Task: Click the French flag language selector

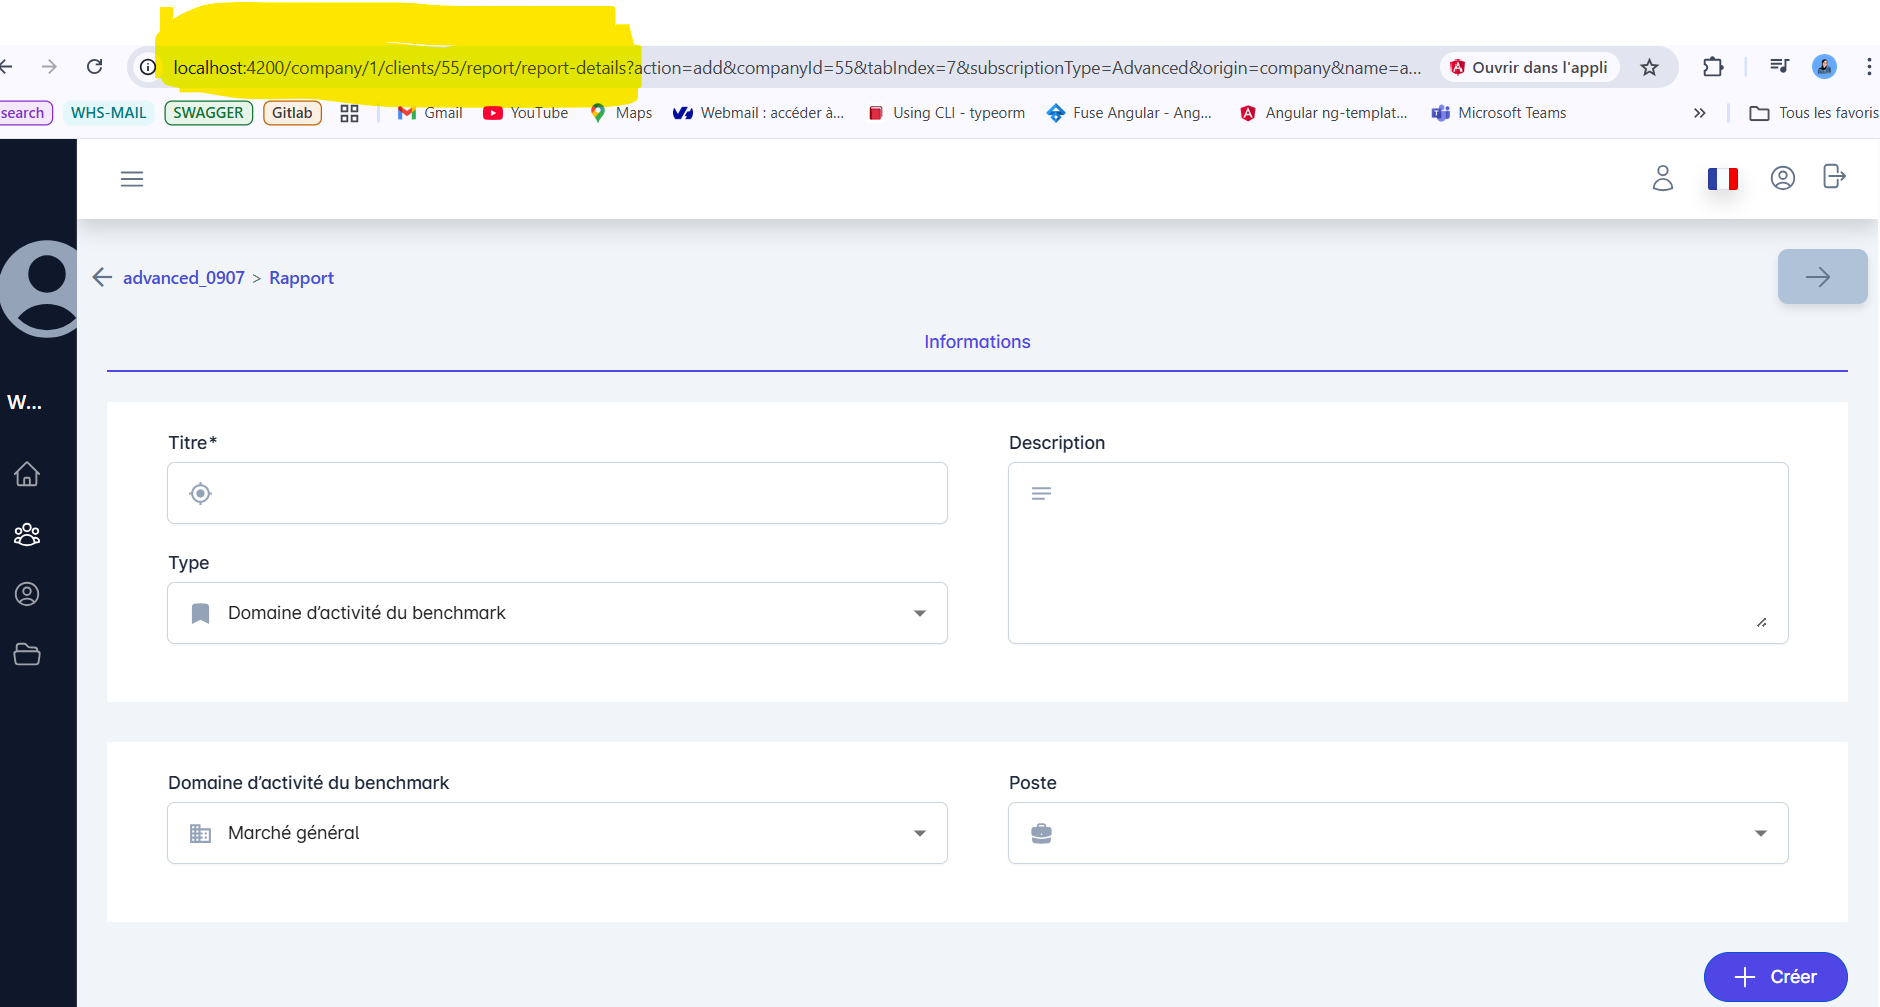Action: tap(1722, 179)
